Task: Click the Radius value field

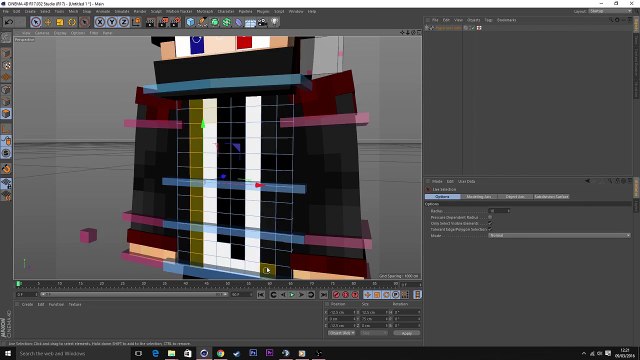Action: [499, 211]
